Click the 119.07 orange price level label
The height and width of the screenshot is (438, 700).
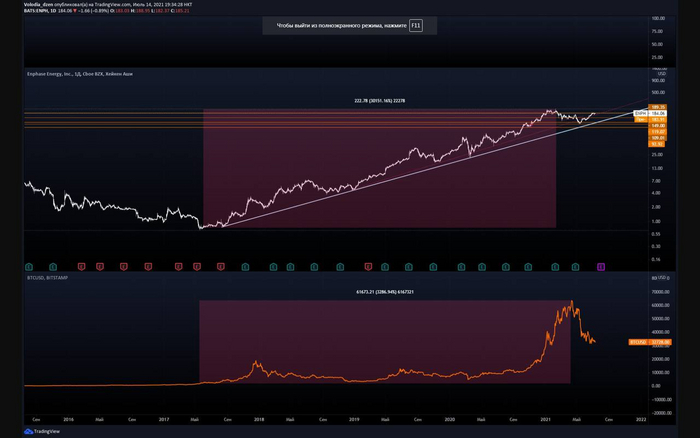pos(658,131)
